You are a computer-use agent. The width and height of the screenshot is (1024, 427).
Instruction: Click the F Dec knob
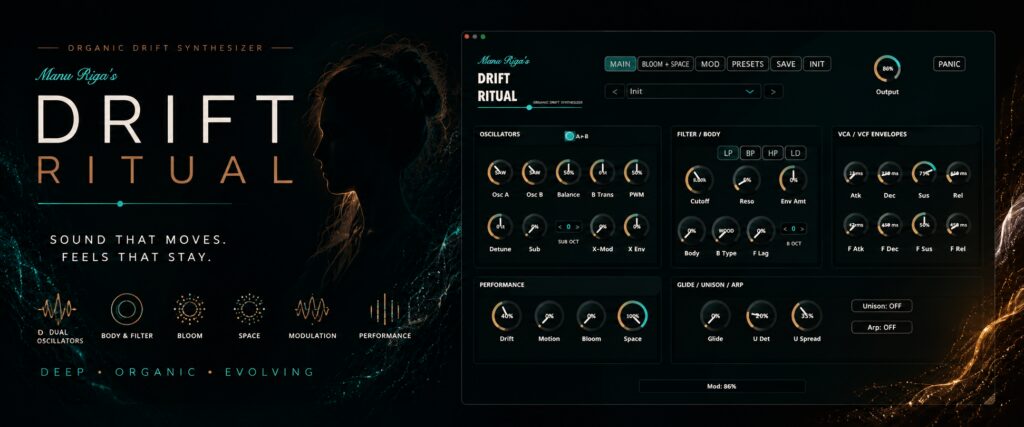pyautogui.click(x=889, y=225)
